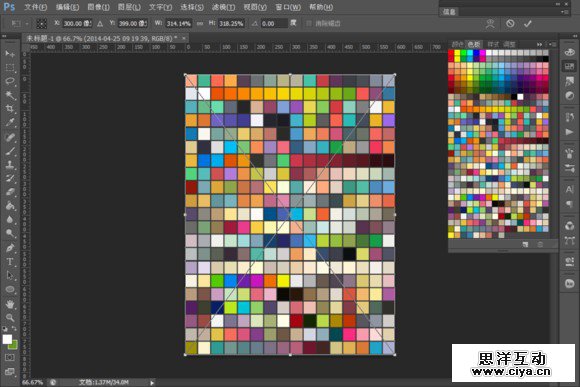Screen dimensions: 580x387
Task: Click the H height percentage field
Action: click(x=232, y=24)
